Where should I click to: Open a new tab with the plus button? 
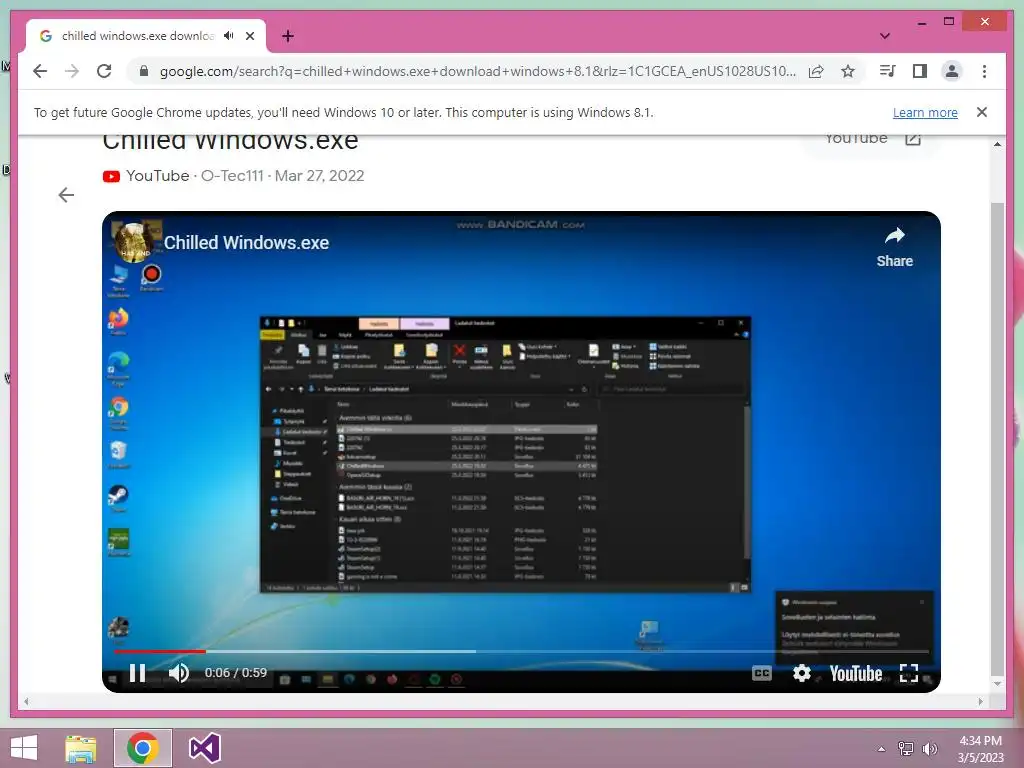pos(287,36)
